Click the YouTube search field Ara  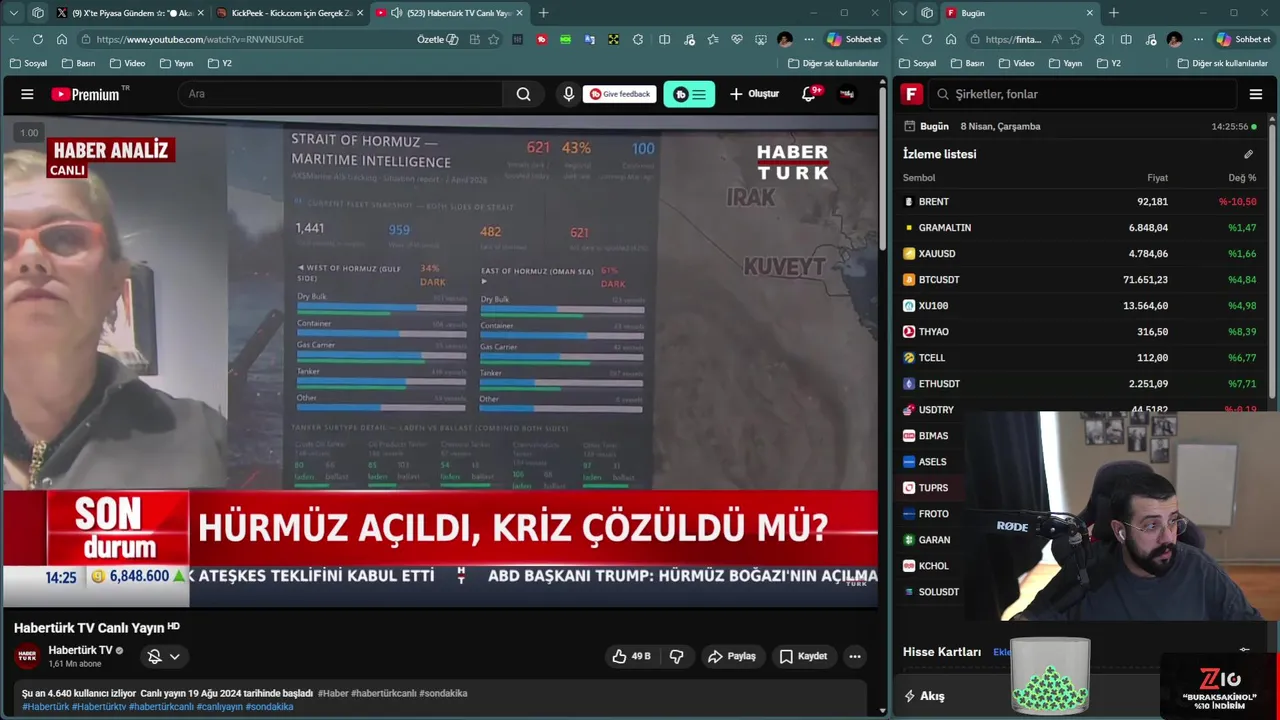tap(340, 94)
